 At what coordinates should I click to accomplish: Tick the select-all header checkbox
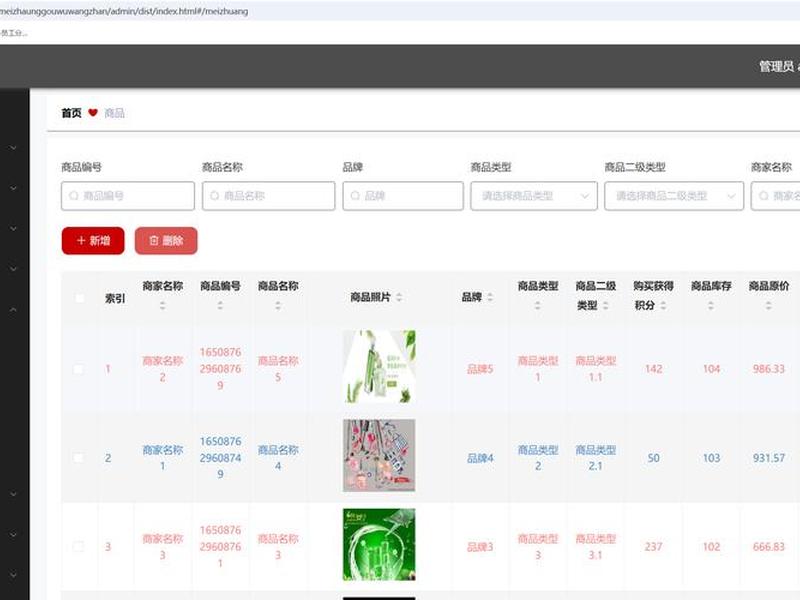pos(80,298)
